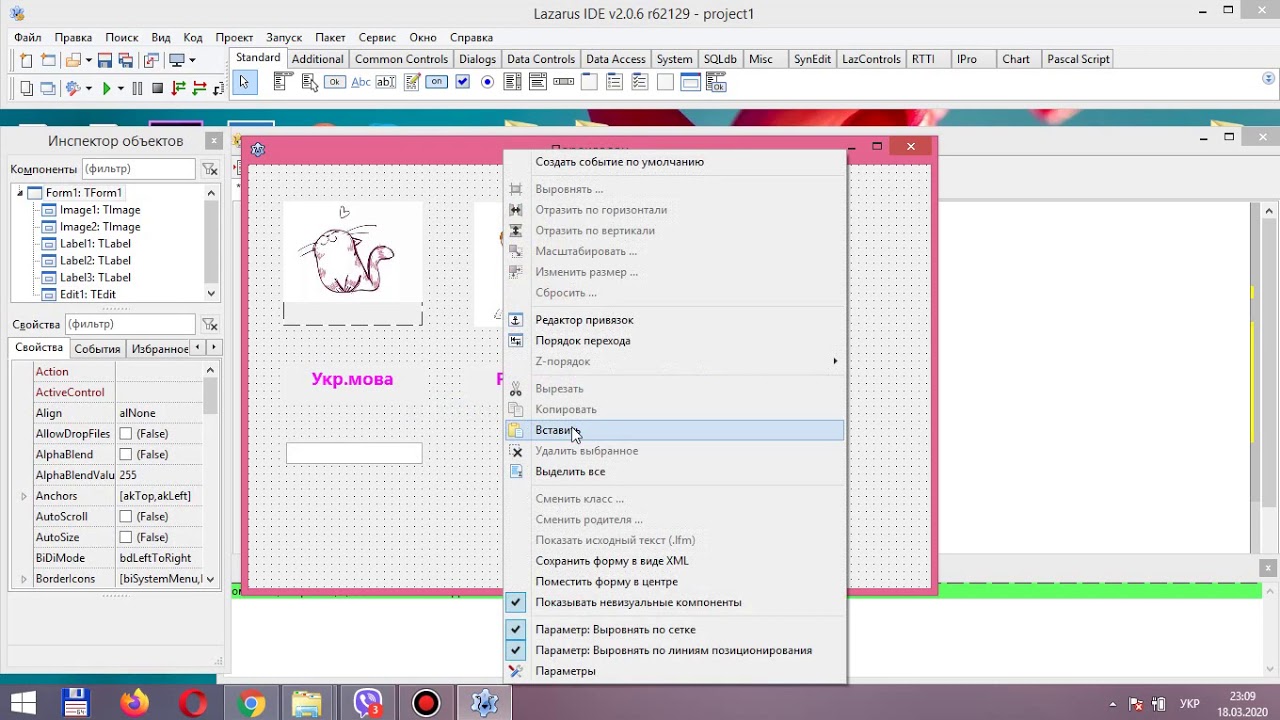Click the Save toolbar icon
Image resolution: width=1280 pixels, height=720 pixels.
tap(105, 60)
